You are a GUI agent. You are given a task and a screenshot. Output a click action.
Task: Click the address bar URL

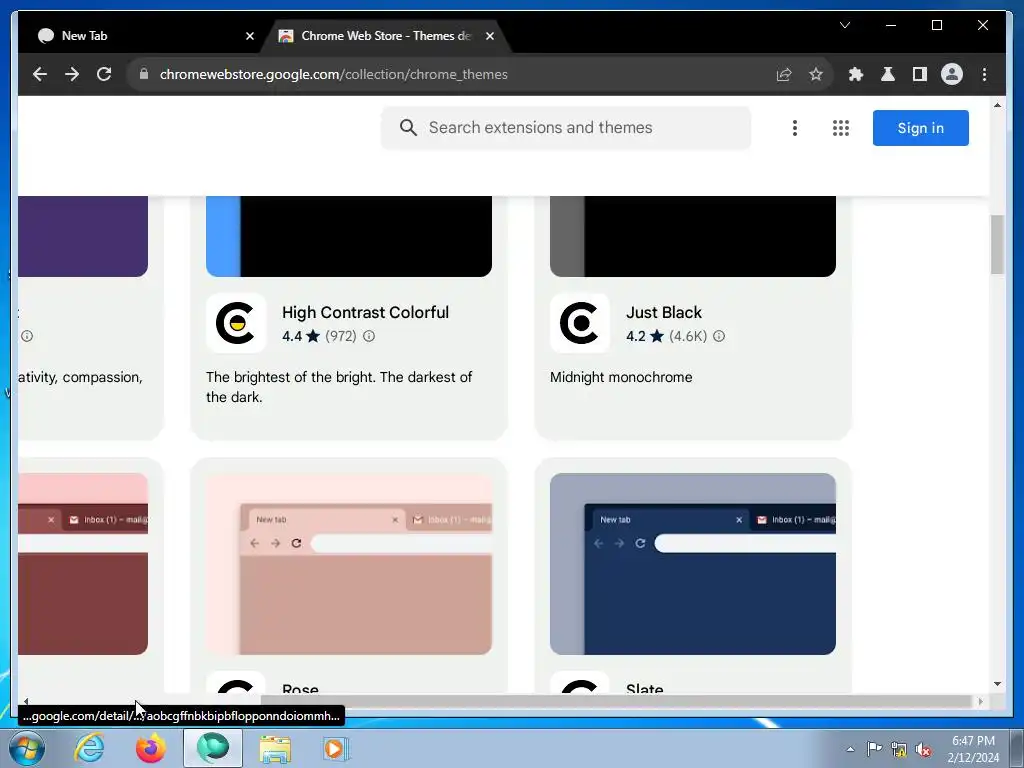333,74
